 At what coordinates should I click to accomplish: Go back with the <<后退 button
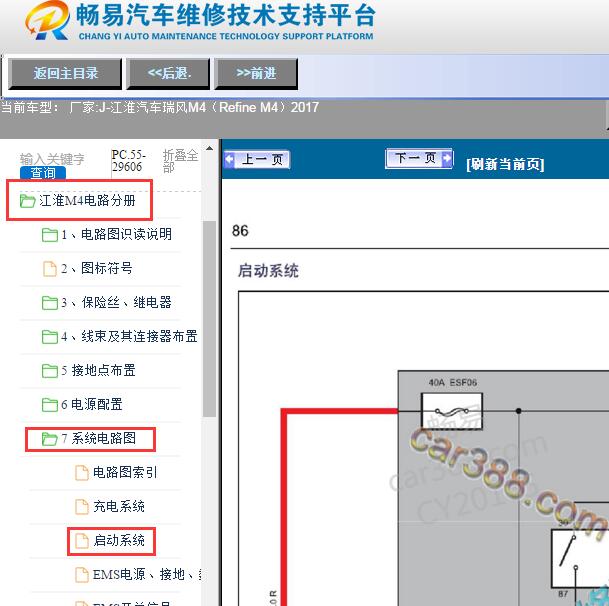coord(168,73)
